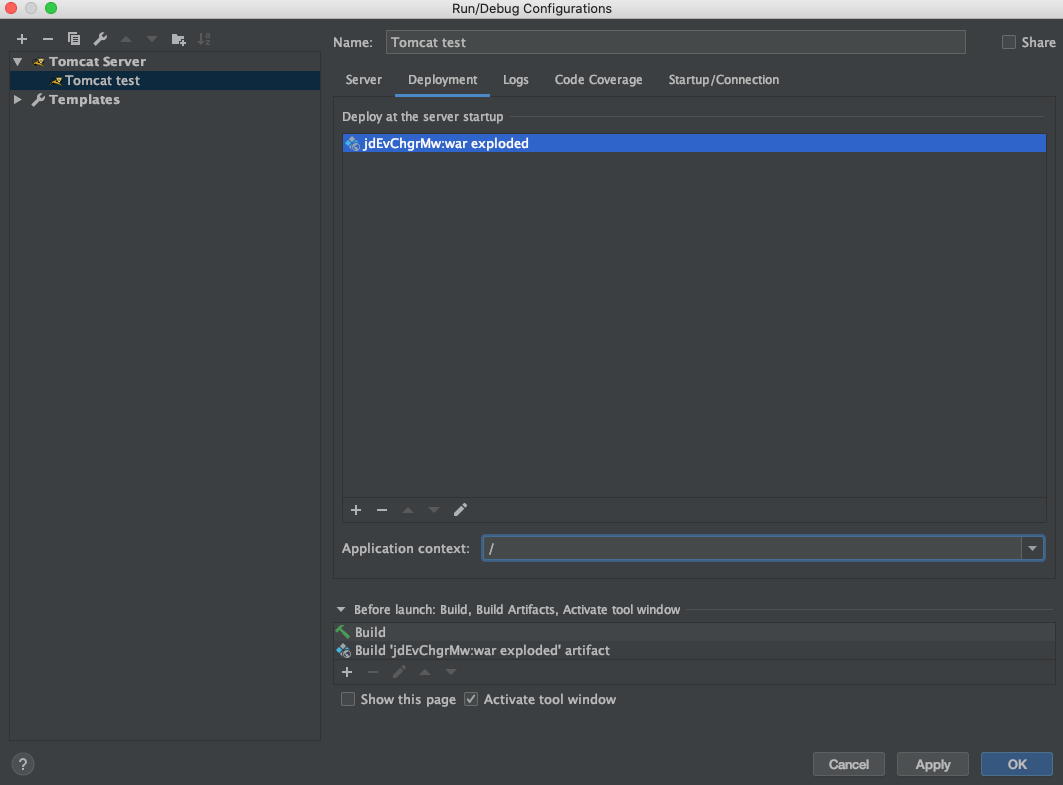This screenshot has height=785, width=1063.
Task: Select Tomcat test configuration in tree
Action: tap(165, 81)
